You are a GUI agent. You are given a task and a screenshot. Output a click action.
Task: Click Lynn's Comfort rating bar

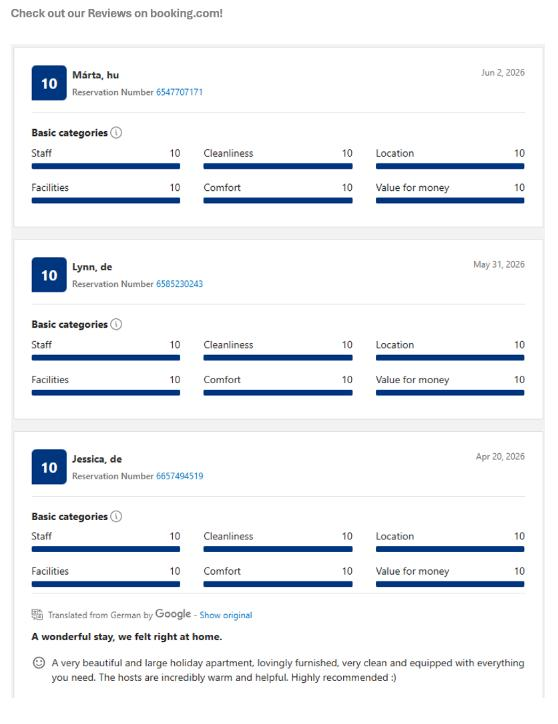click(278, 393)
